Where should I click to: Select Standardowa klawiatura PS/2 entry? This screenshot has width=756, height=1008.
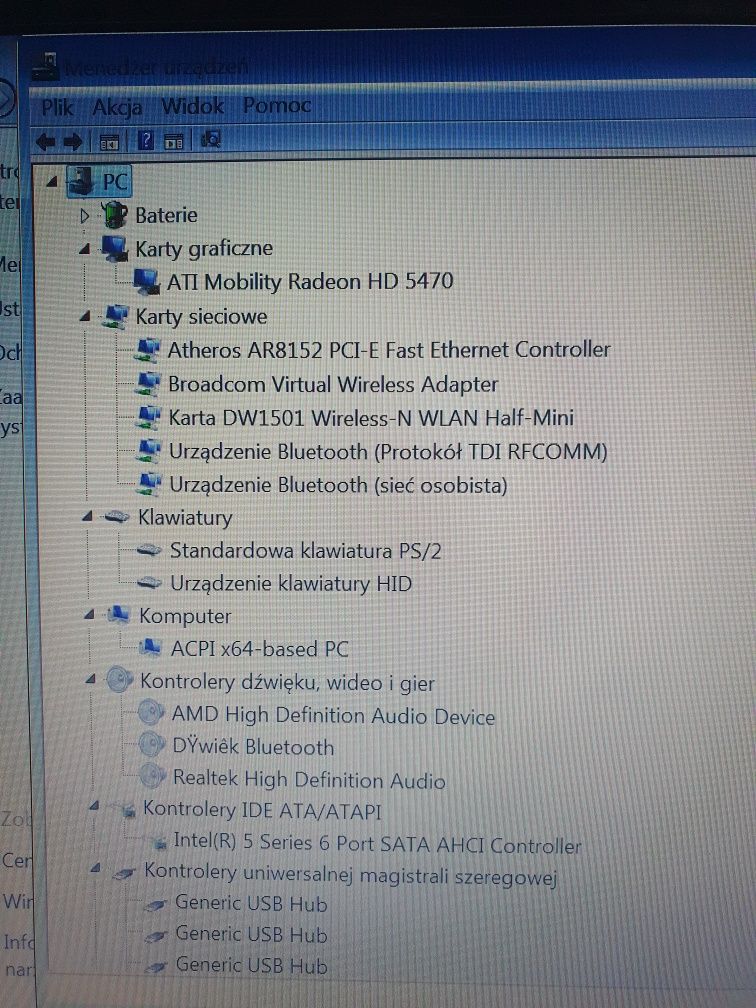tap(305, 551)
